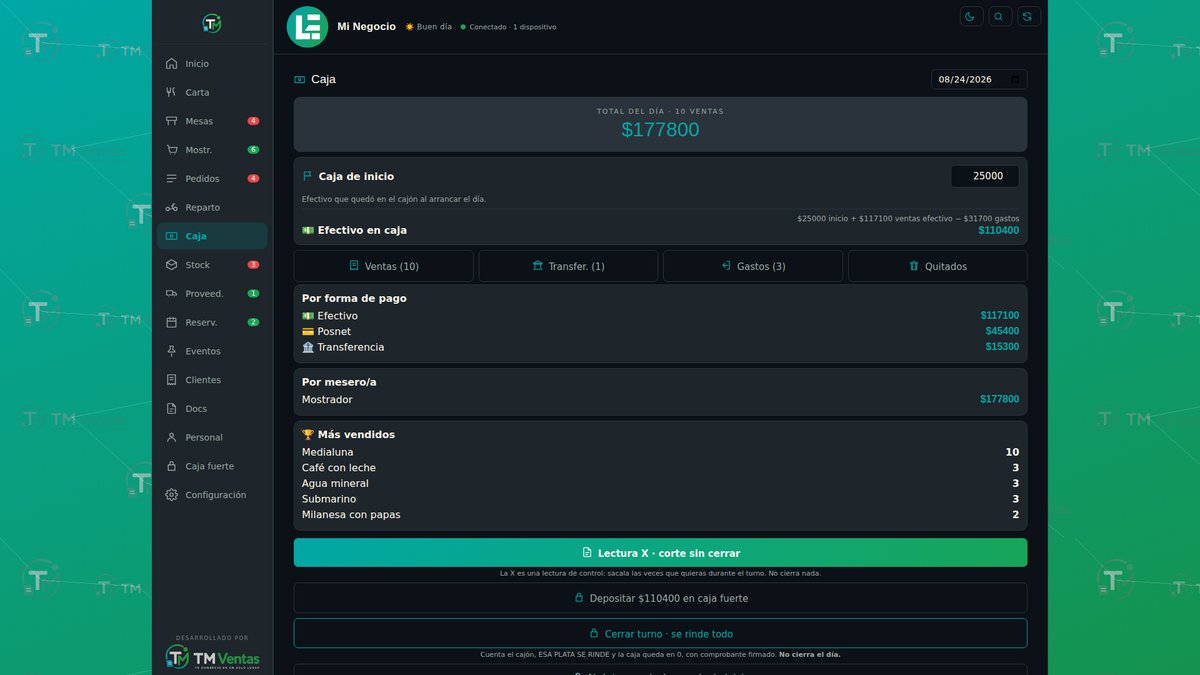Click the TM logo atop the sidebar

tap(212, 23)
